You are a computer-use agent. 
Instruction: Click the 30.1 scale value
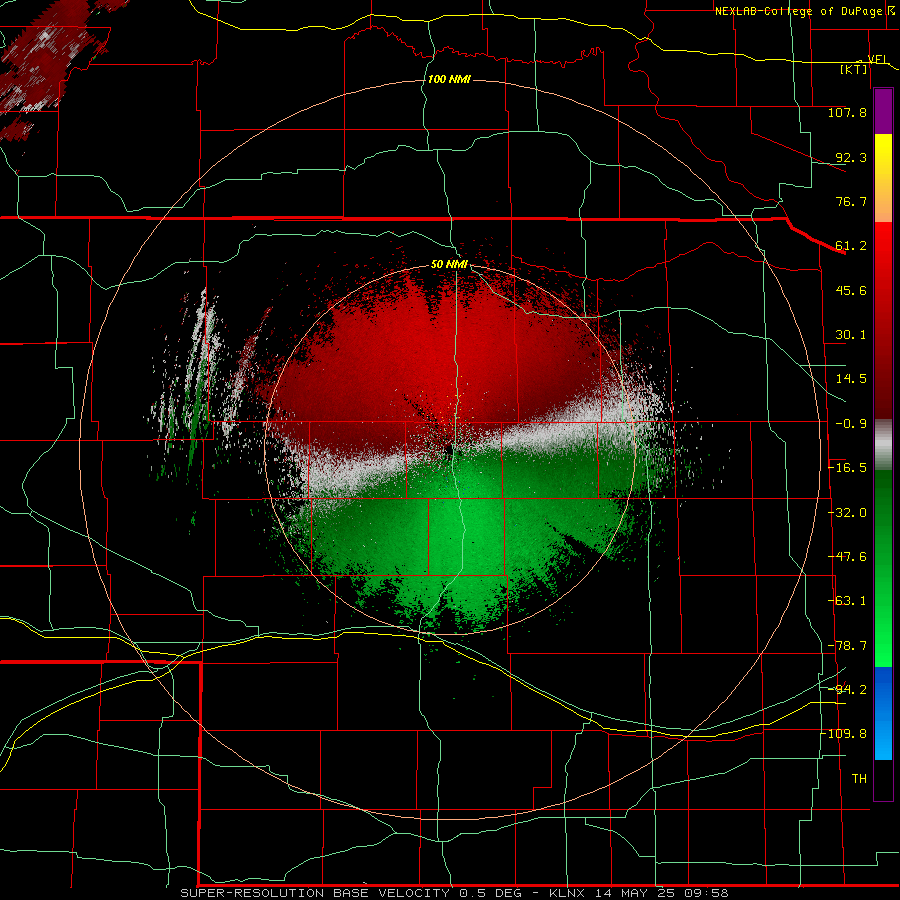851,335
